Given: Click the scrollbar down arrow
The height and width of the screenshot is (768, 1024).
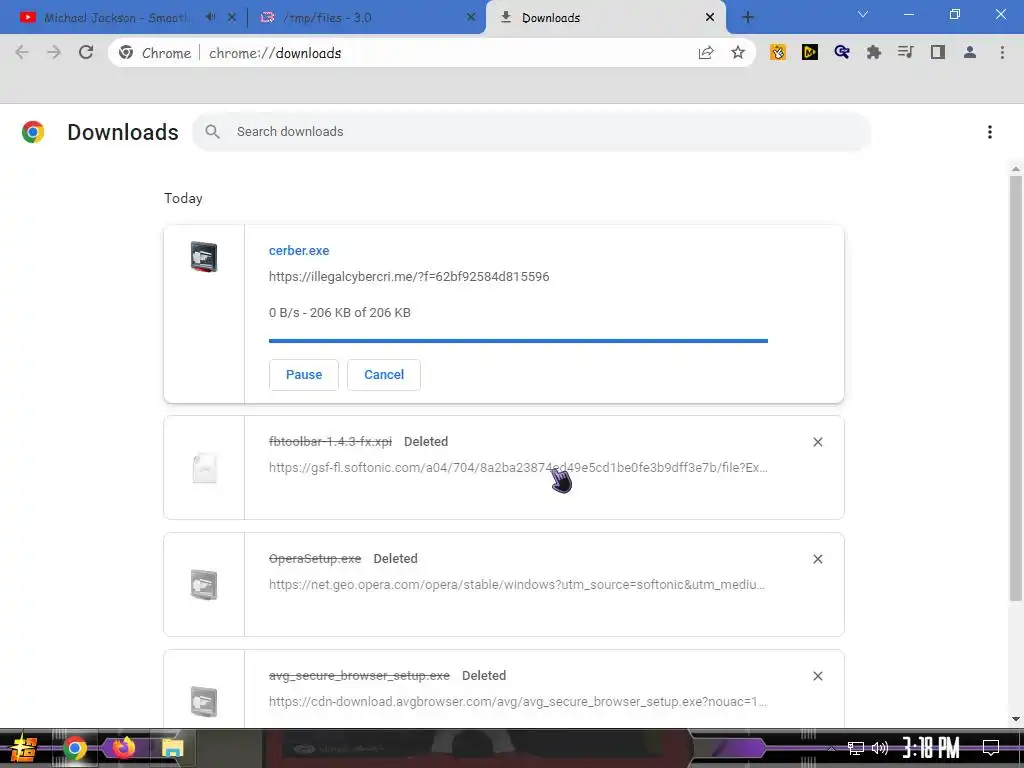Looking at the screenshot, I should pos(1016,719).
